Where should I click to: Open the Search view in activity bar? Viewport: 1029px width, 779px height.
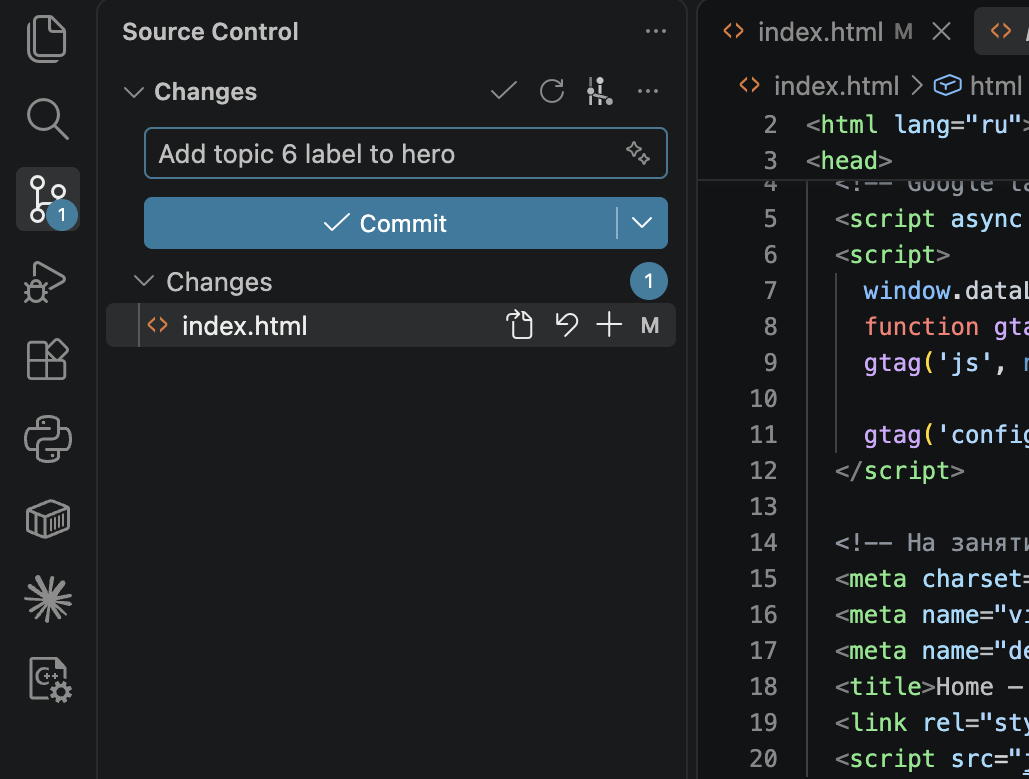[x=47, y=119]
